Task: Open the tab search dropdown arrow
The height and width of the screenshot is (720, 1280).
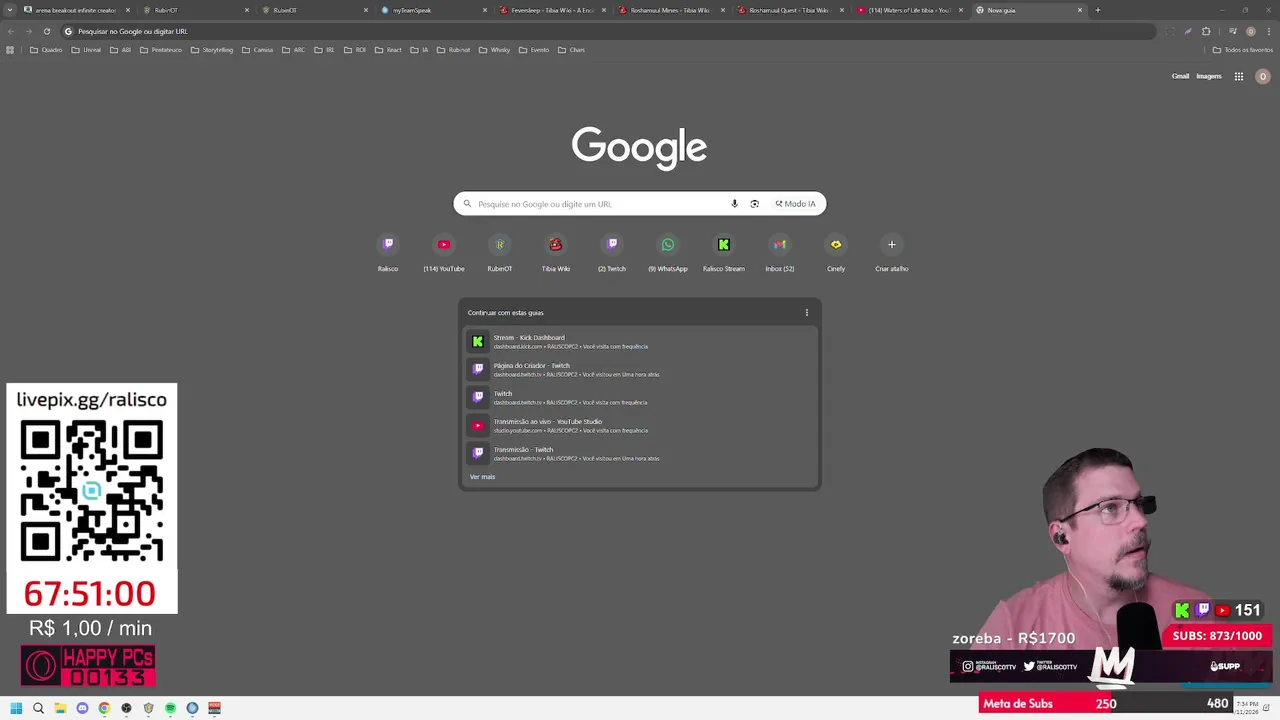Action: point(10,10)
